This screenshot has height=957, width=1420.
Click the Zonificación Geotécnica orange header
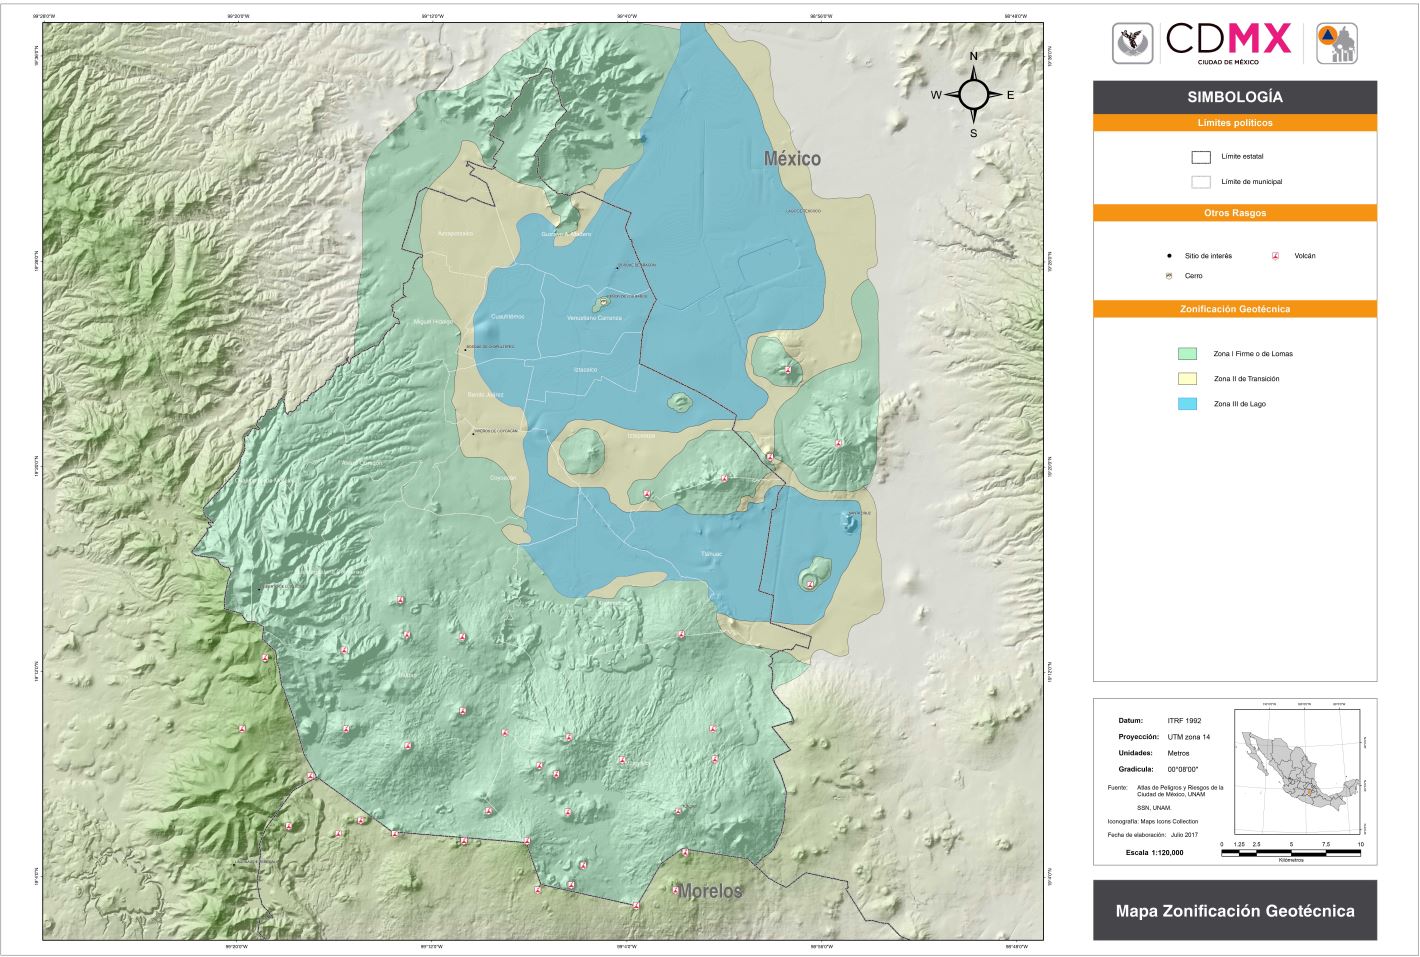[x=1234, y=309]
